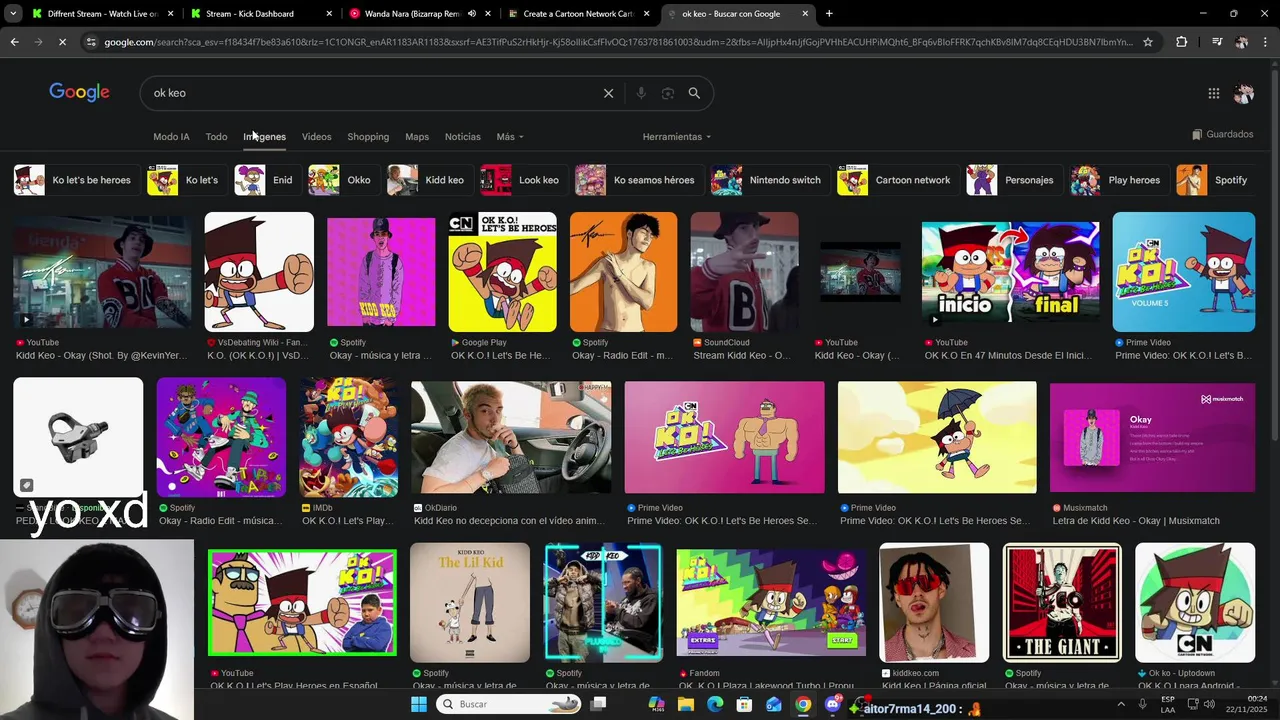Screen dimensions: 1280x720
Task: Click the Chrome address bar URL
Action: tap(618, 42)
